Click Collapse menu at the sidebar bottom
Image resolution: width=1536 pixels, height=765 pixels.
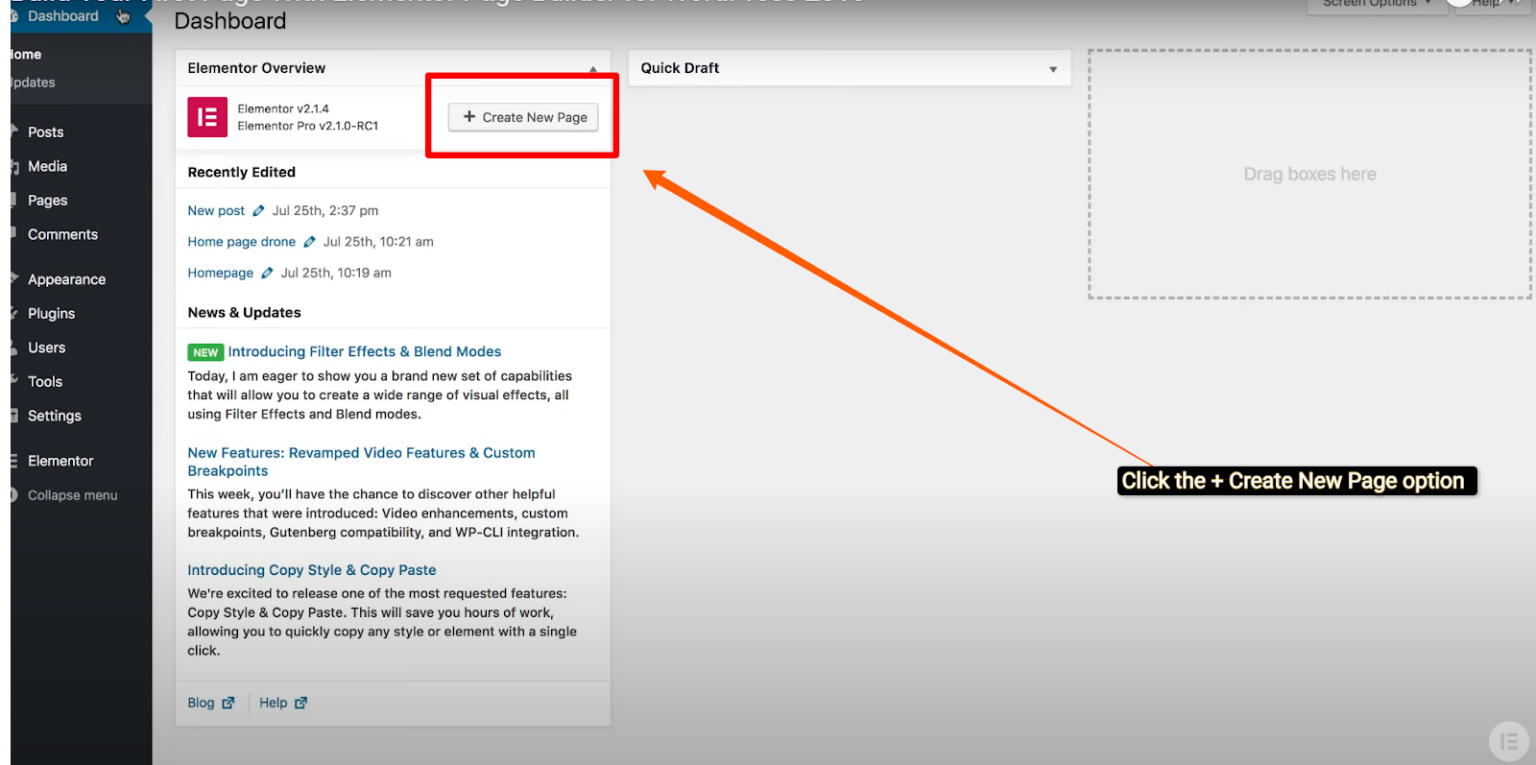(70, 495)
